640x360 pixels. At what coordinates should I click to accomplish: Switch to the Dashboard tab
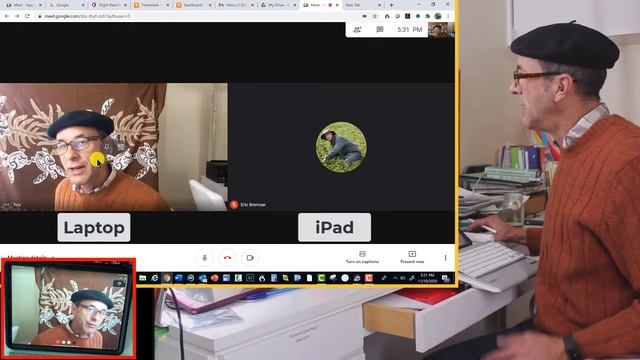(x=193, y=5)
